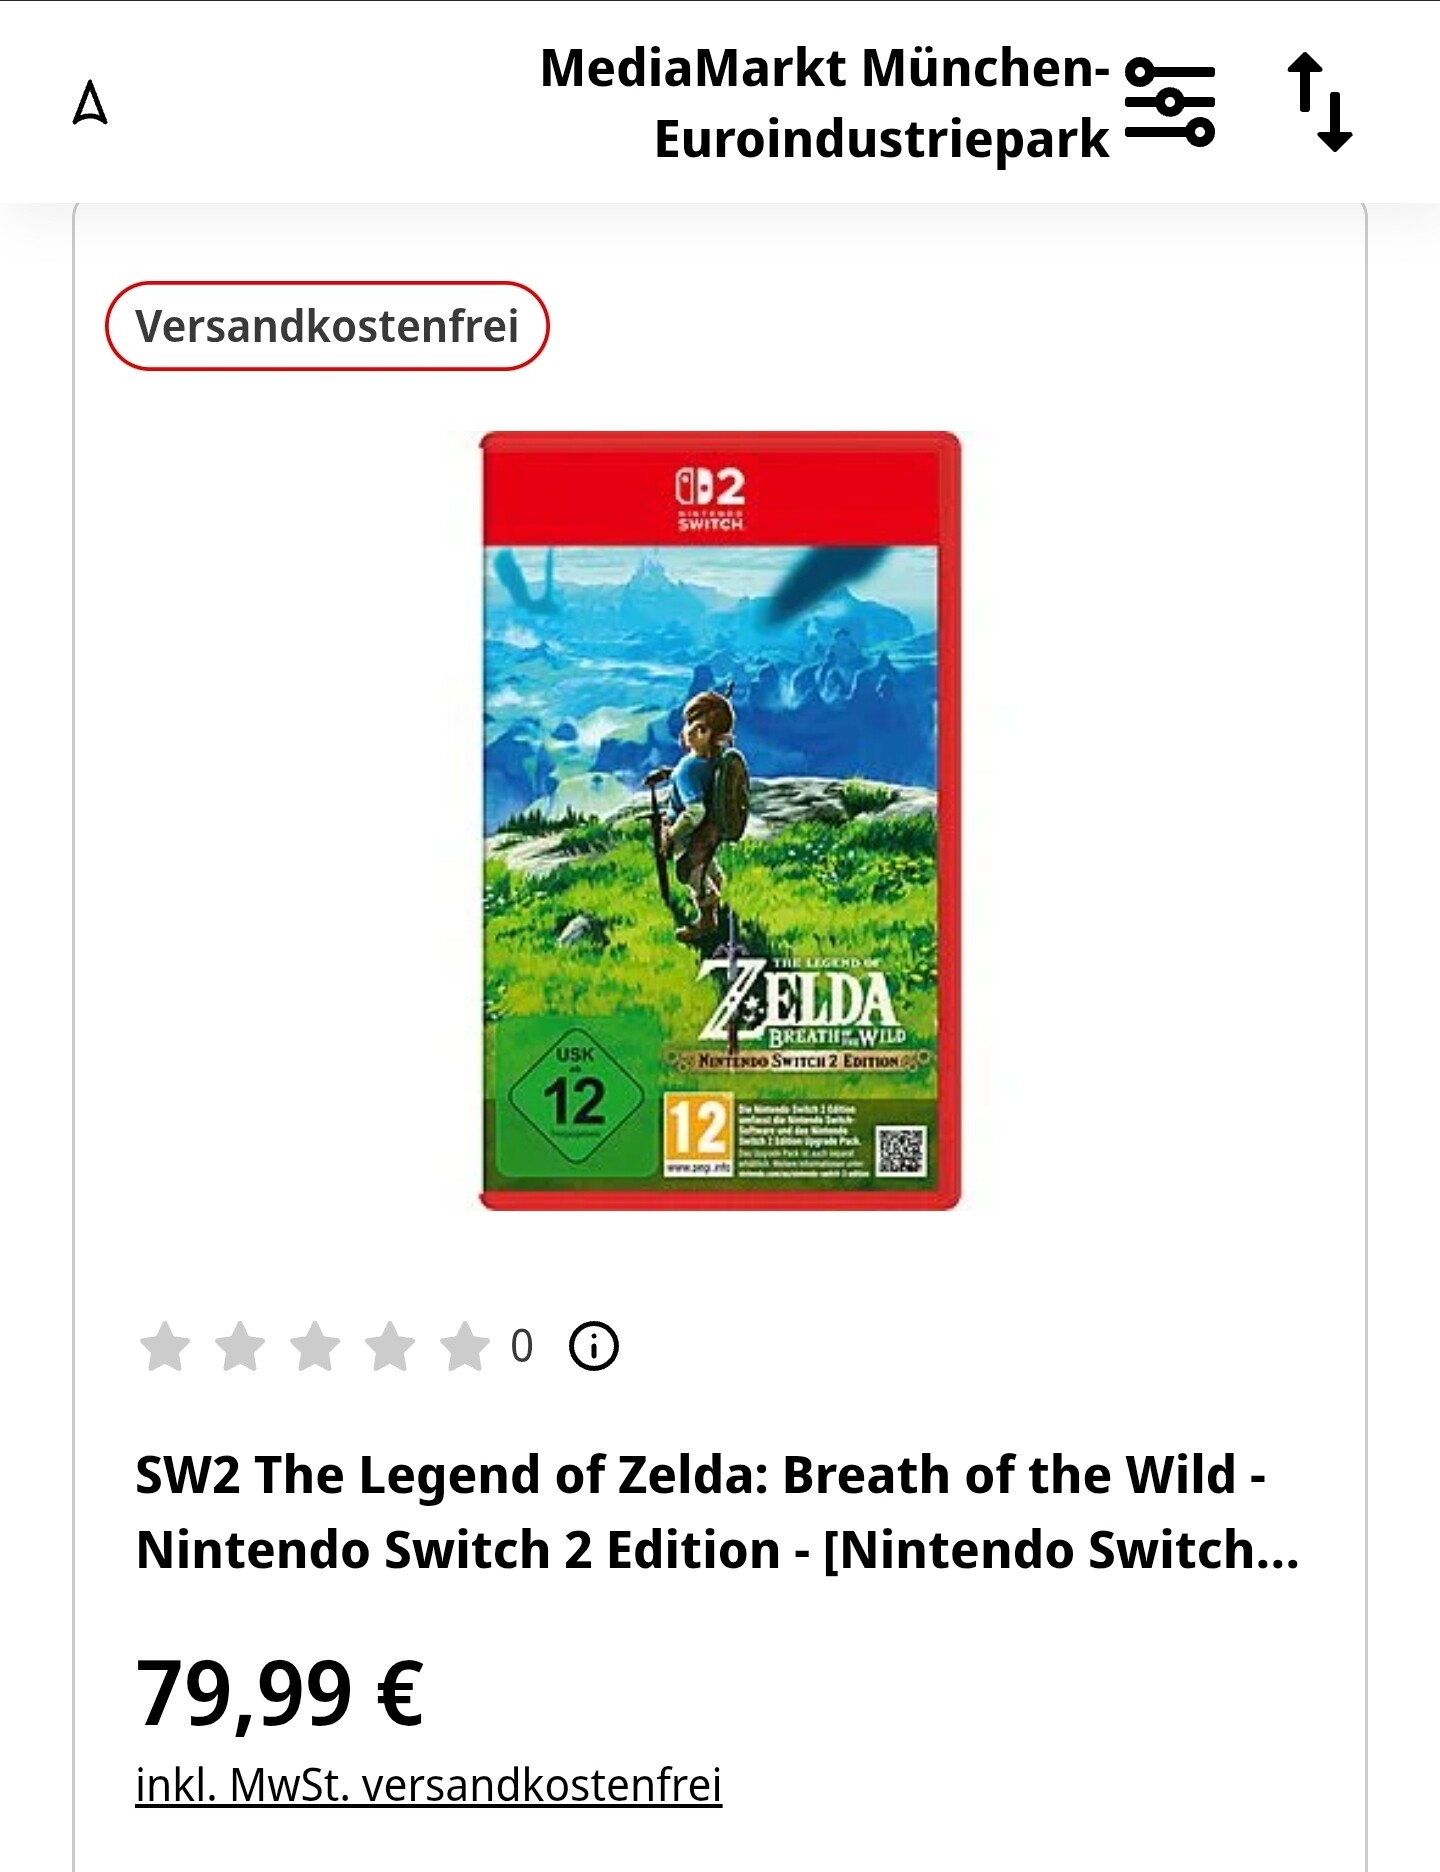Click the rating count 0
Image resolution: width=1440 pixels, height=1872 pixels.
(522, 1346)
